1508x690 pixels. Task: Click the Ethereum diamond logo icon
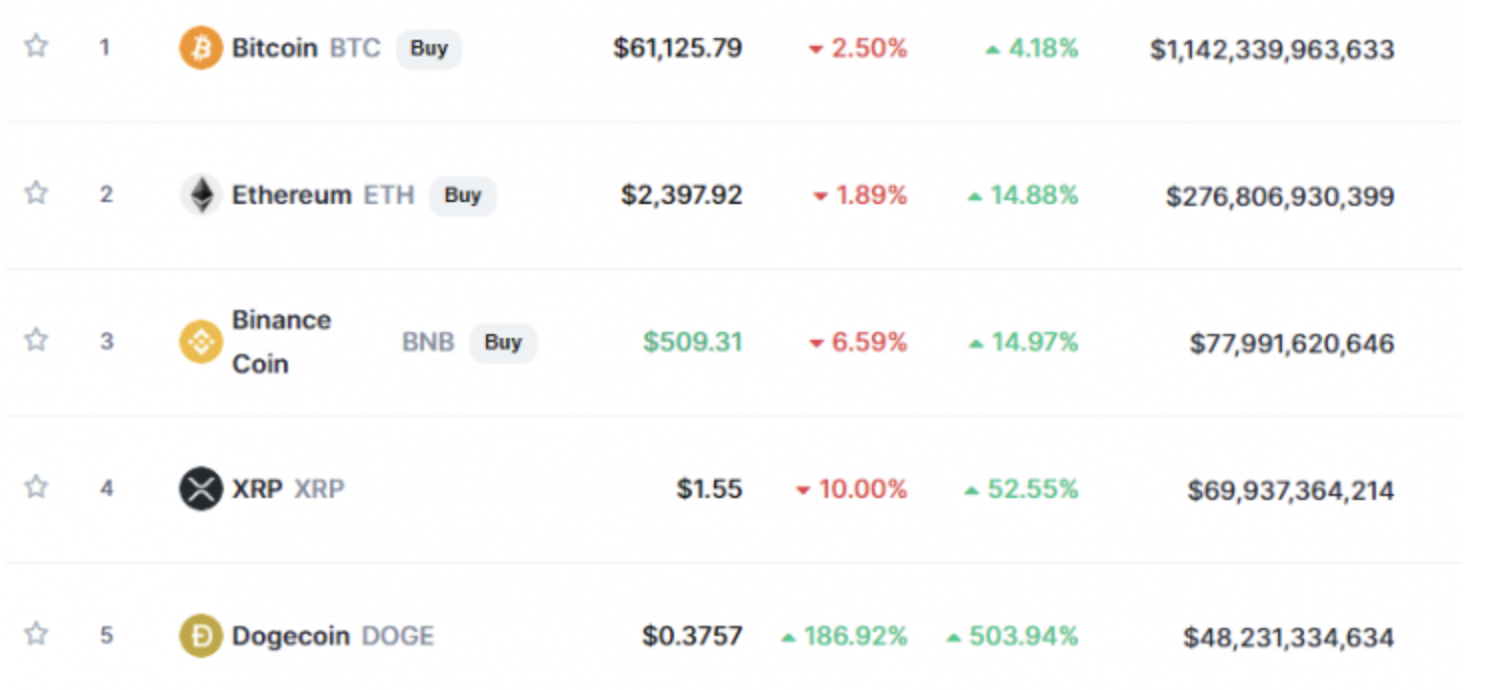coord(200,195)
